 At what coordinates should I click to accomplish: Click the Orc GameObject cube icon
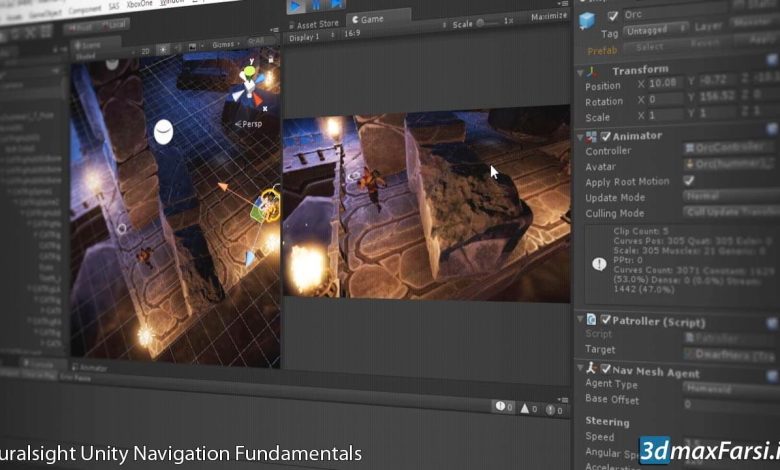[587, 20]
